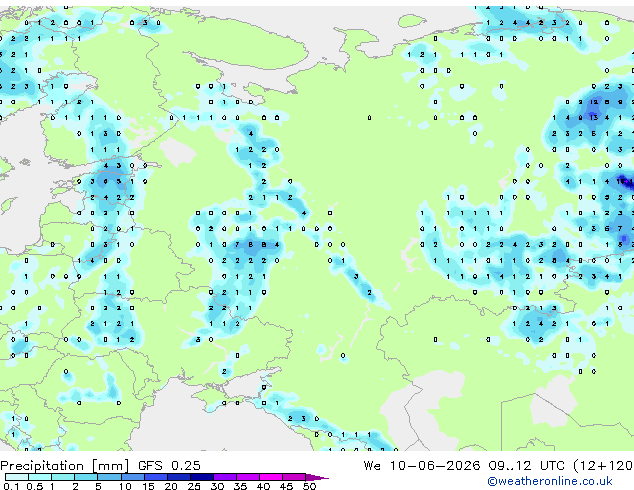Click the "13" precipitation value on map

pos(594,118)
